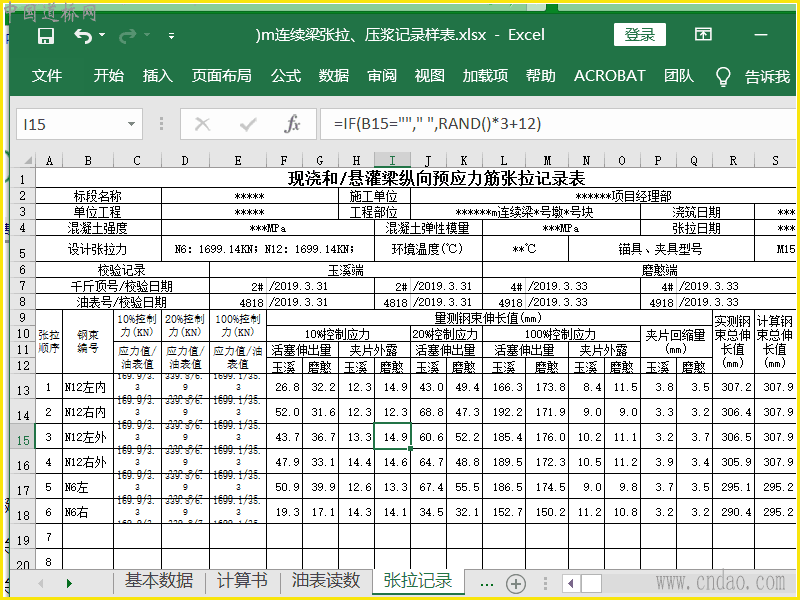Click the horizontal scrollbar left arrow
Screen dimensions: 800x600
click(x=571, y=583)
